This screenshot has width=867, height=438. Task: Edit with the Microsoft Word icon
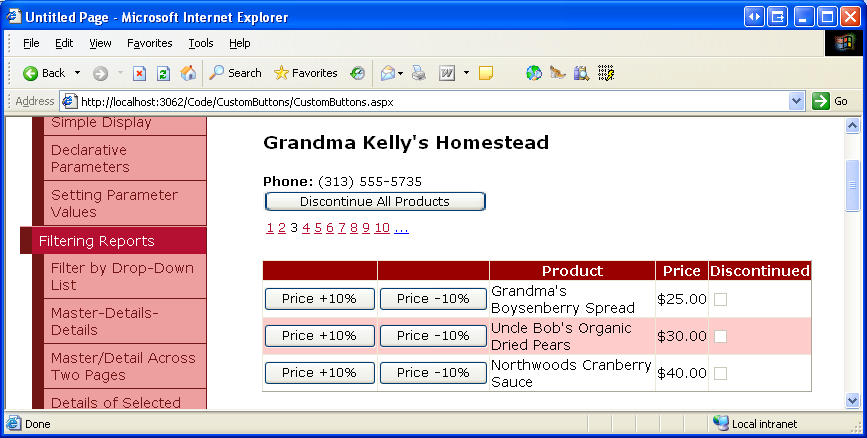(x=447, y=73)
